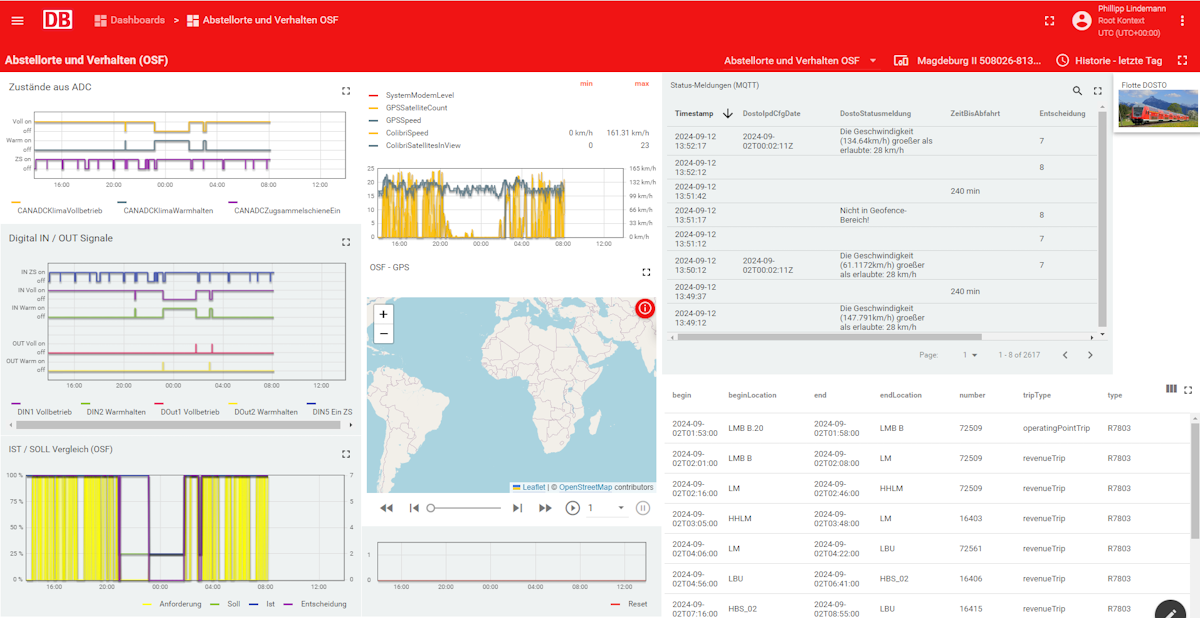
Task: Open the playback speed dropdown
Action: (x=606, y=508)
